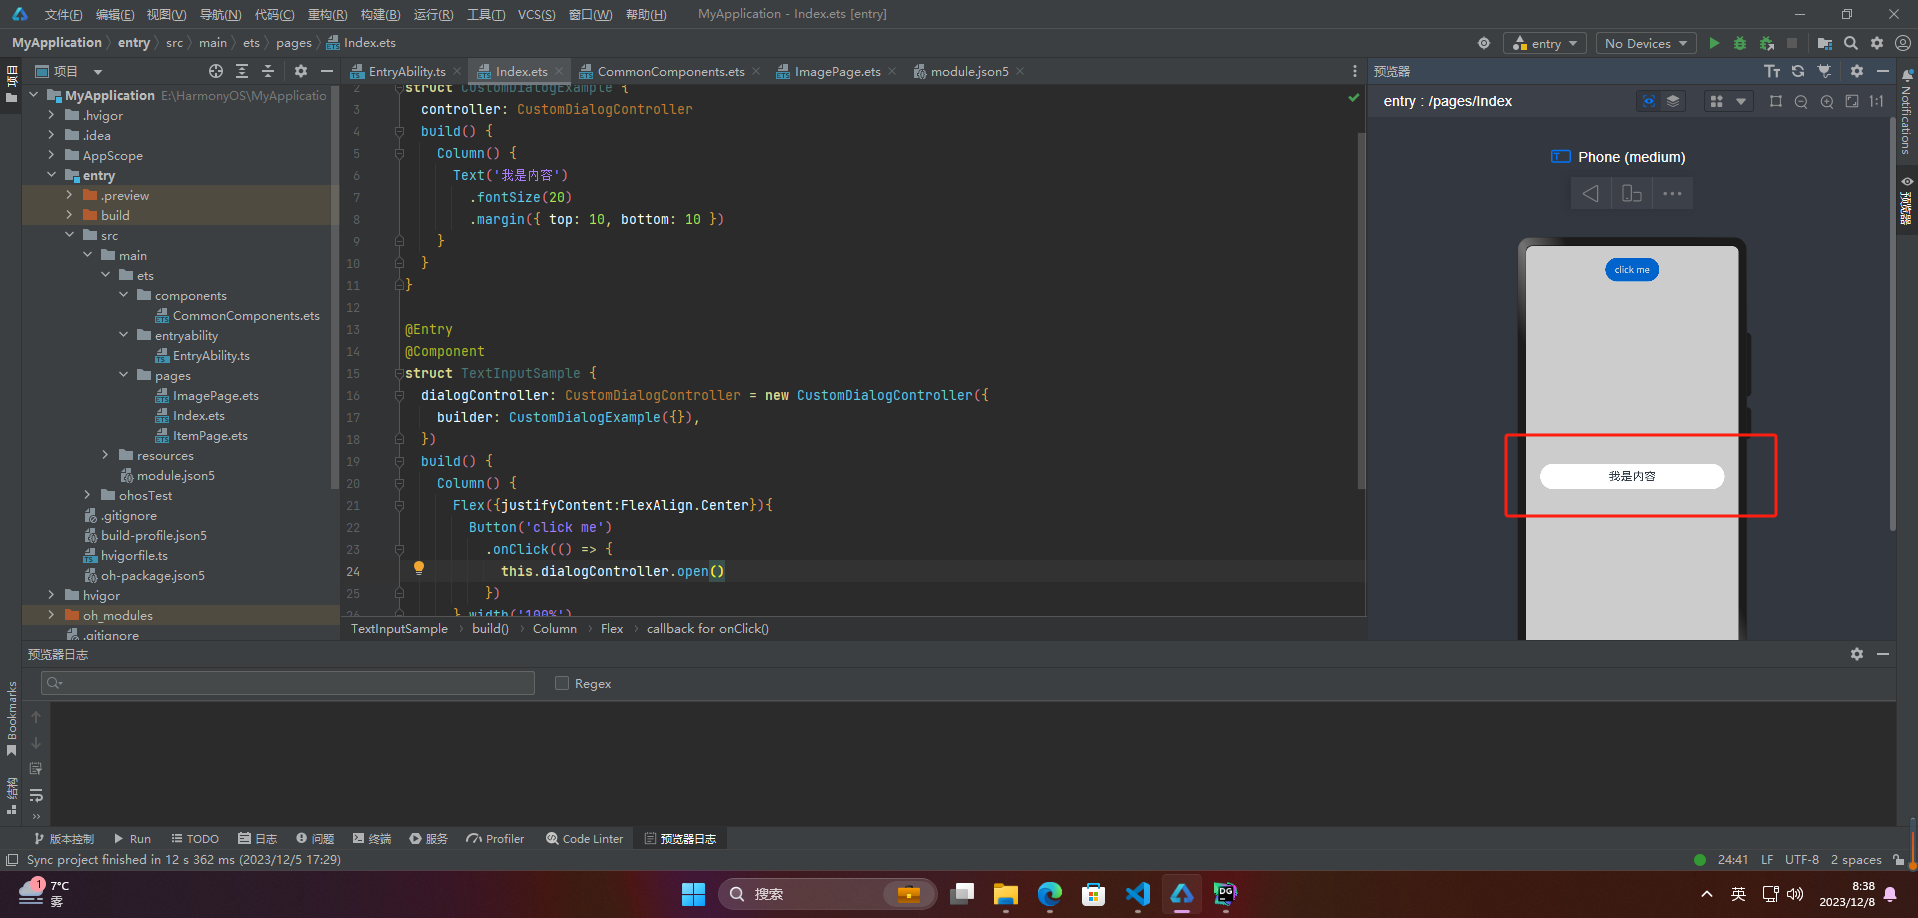Switch to the component layers view toggle
The height and width of the screenshot is (918, 1918).
point(1673,101)
